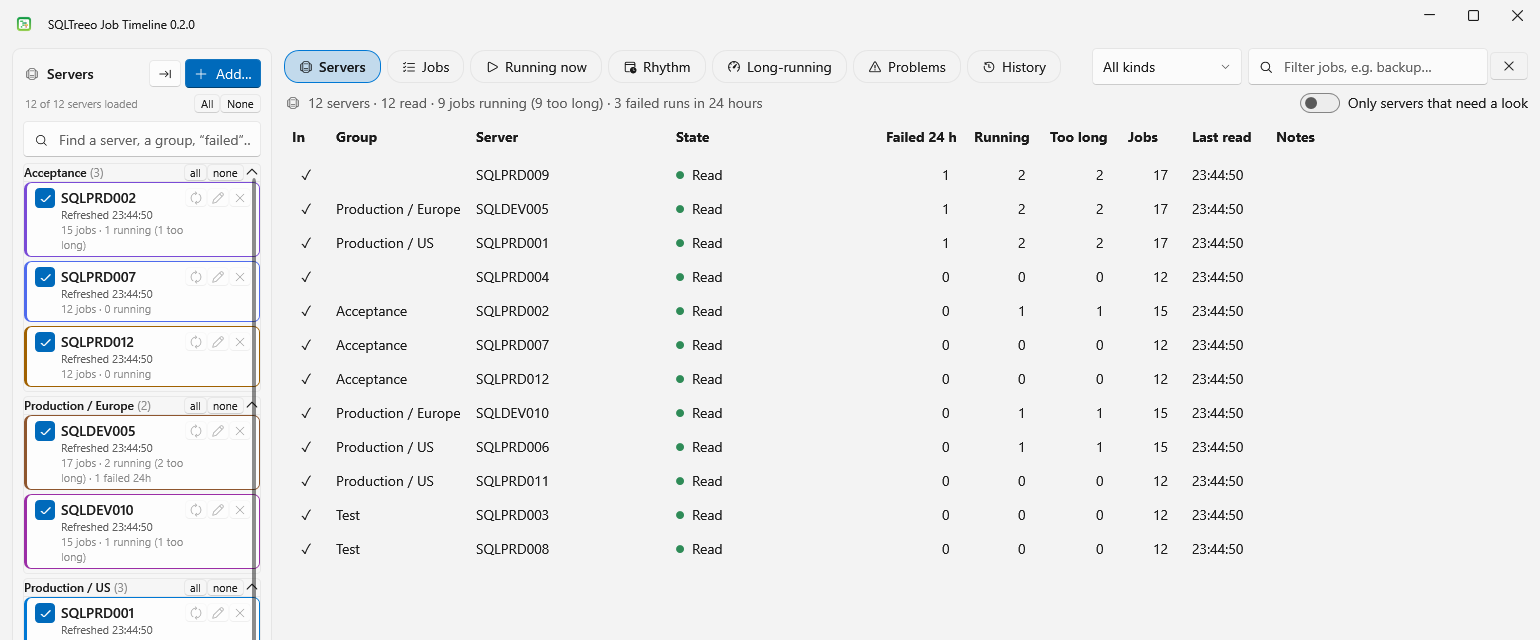Uncheck the SQLPRD007 sidebar checkbox

(45, 277)
